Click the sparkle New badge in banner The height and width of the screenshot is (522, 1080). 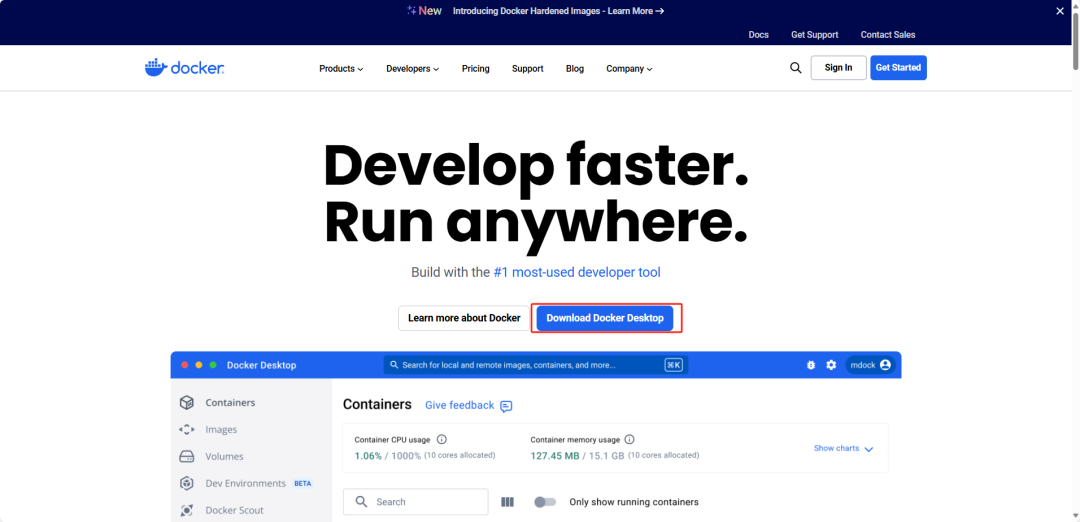click(424, 10)
